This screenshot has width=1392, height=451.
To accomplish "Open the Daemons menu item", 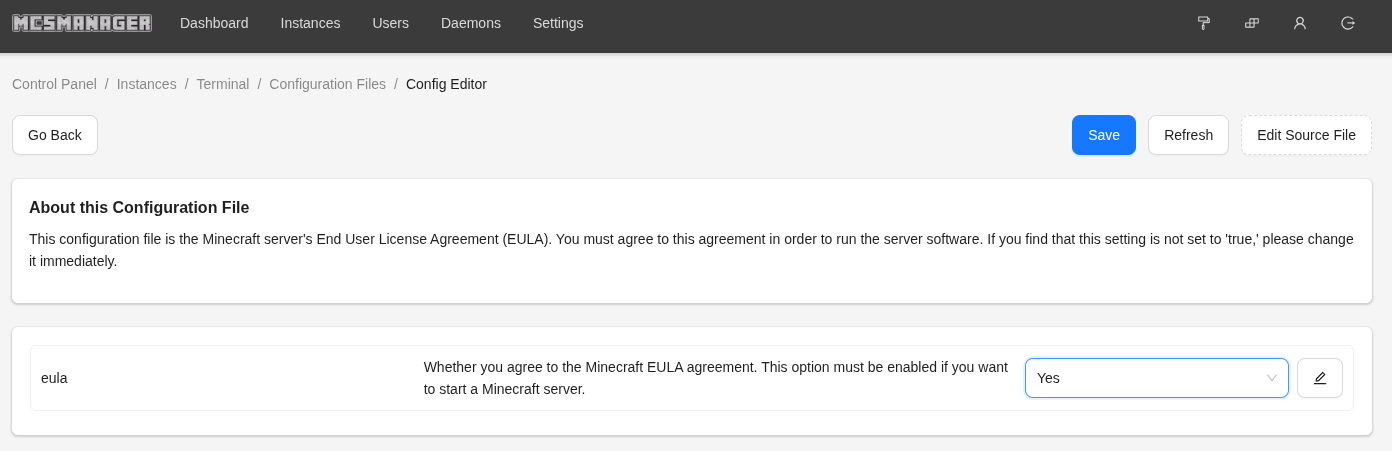I will coord(471,23).
